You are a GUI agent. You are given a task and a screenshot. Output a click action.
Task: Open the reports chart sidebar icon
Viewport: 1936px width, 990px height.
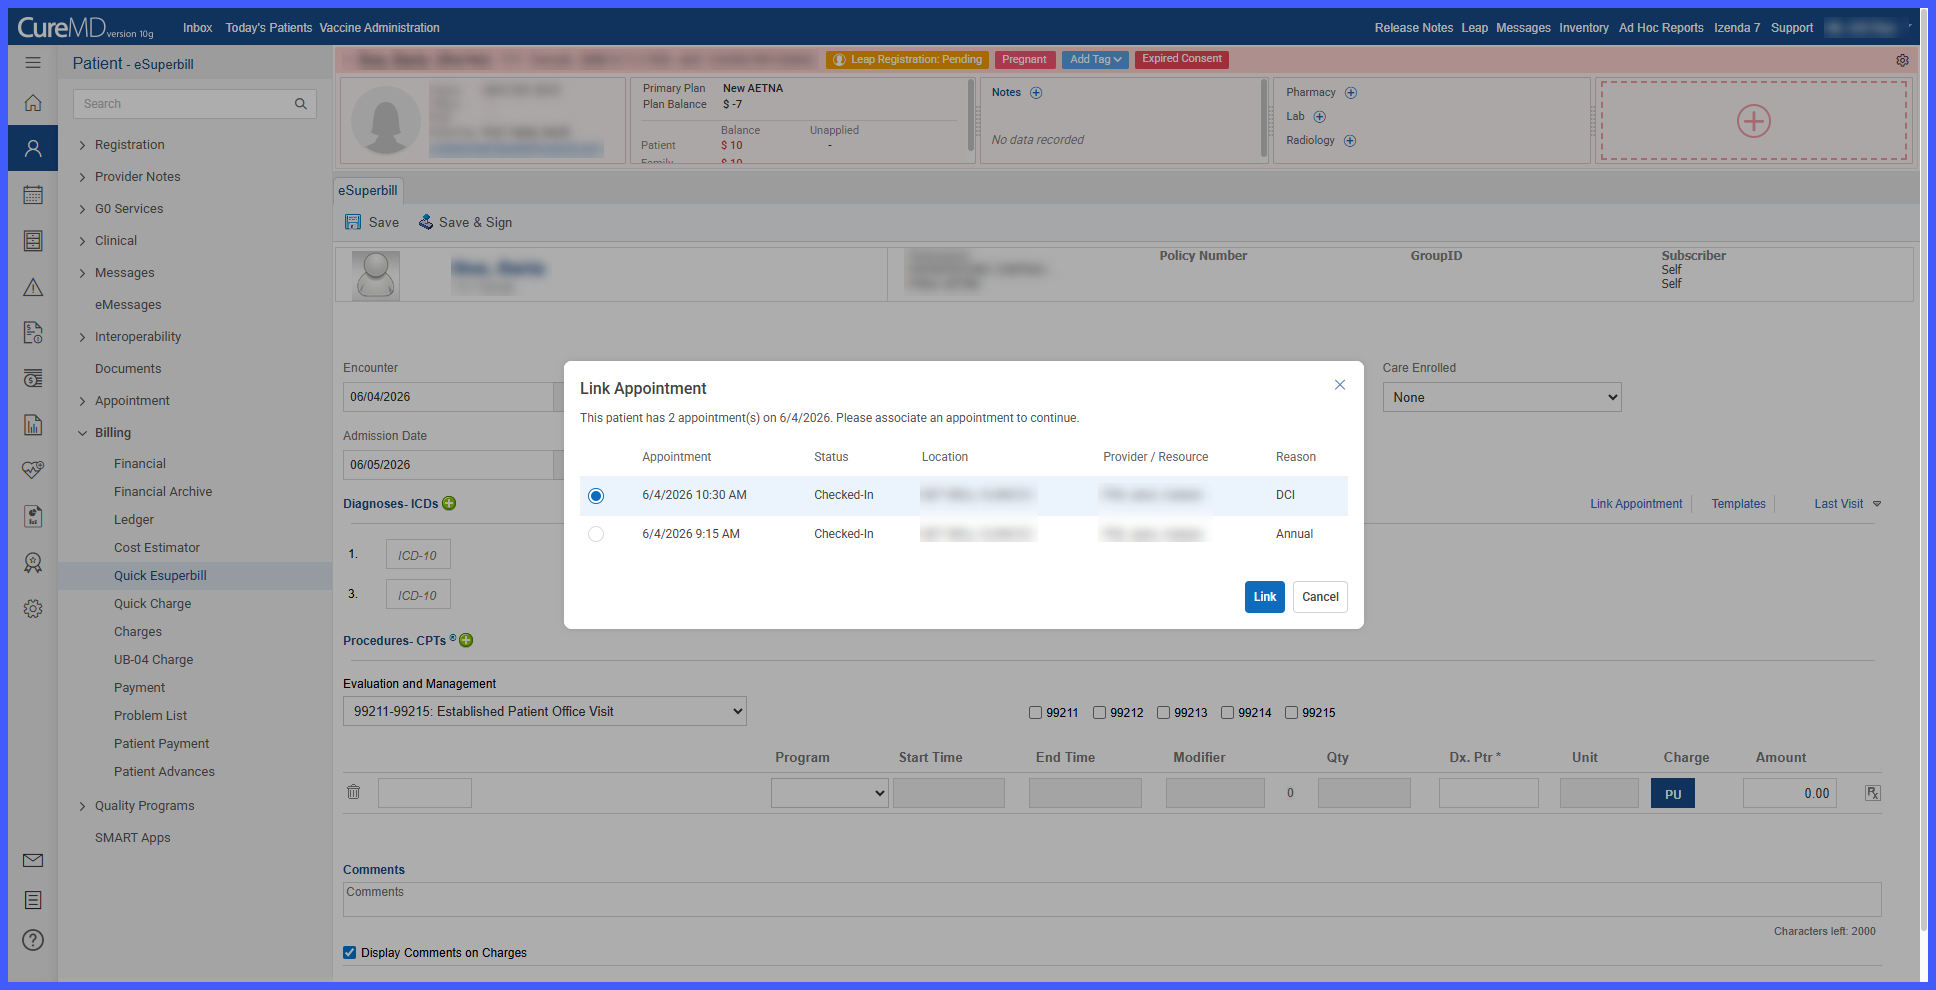coord(33,425)
